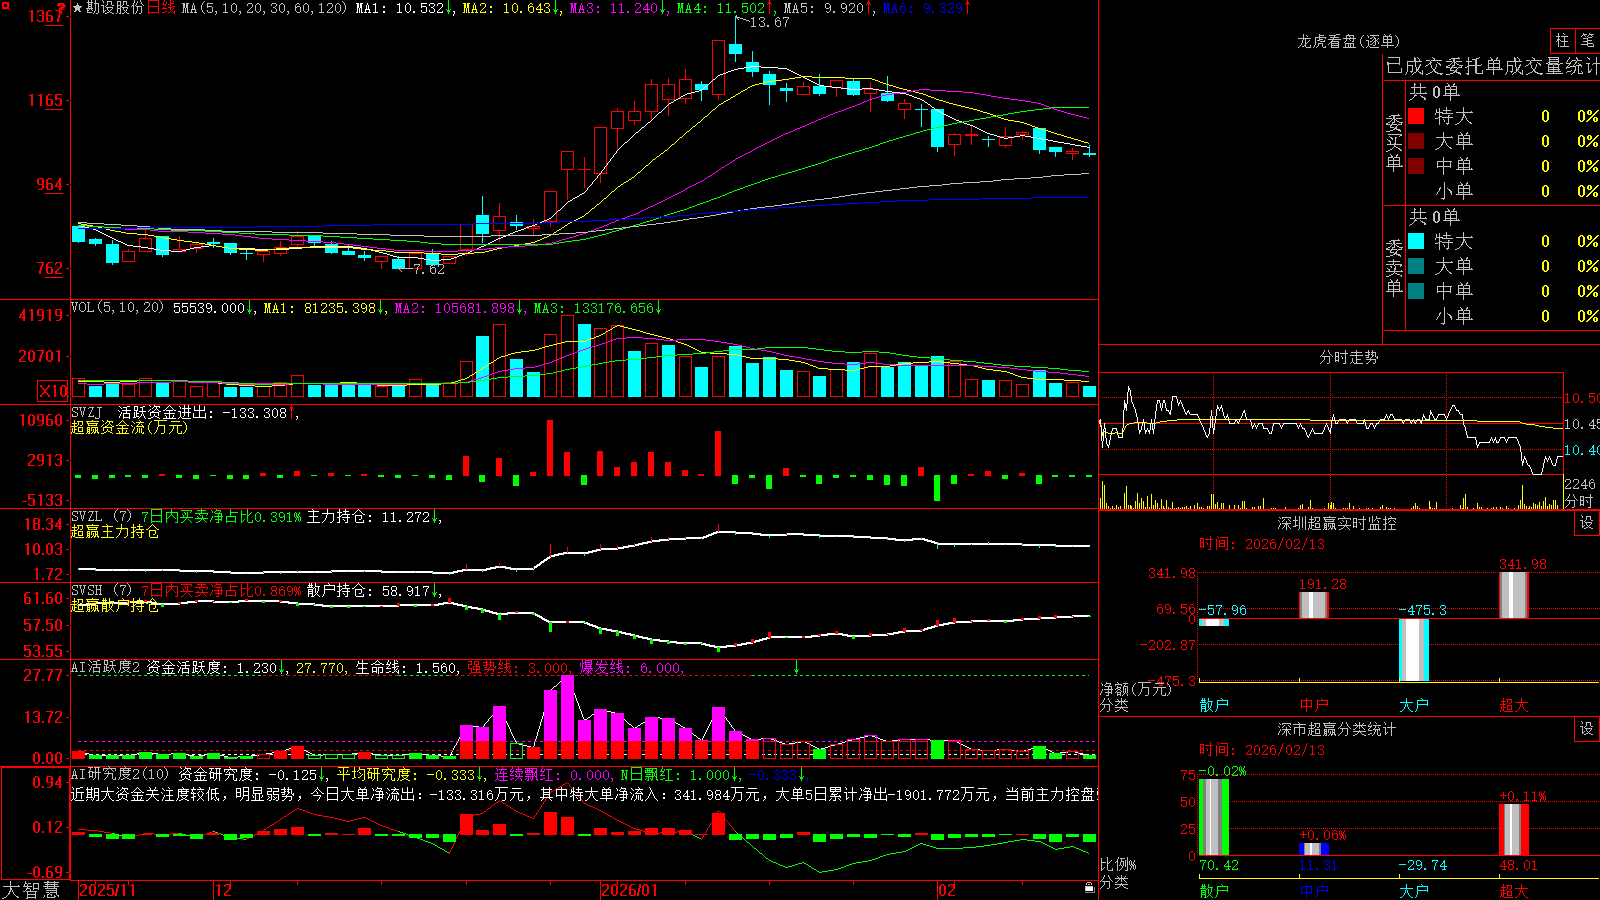This screenshot has width=1600, height=900.
Task: Click the SVSH (7) indicator label
Action: [x=101, y=591]
